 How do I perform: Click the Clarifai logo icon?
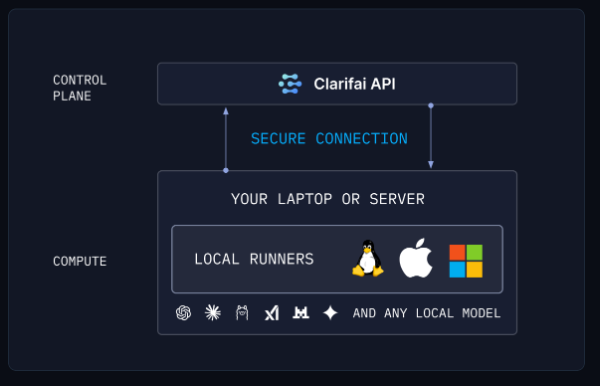[290, 84]
